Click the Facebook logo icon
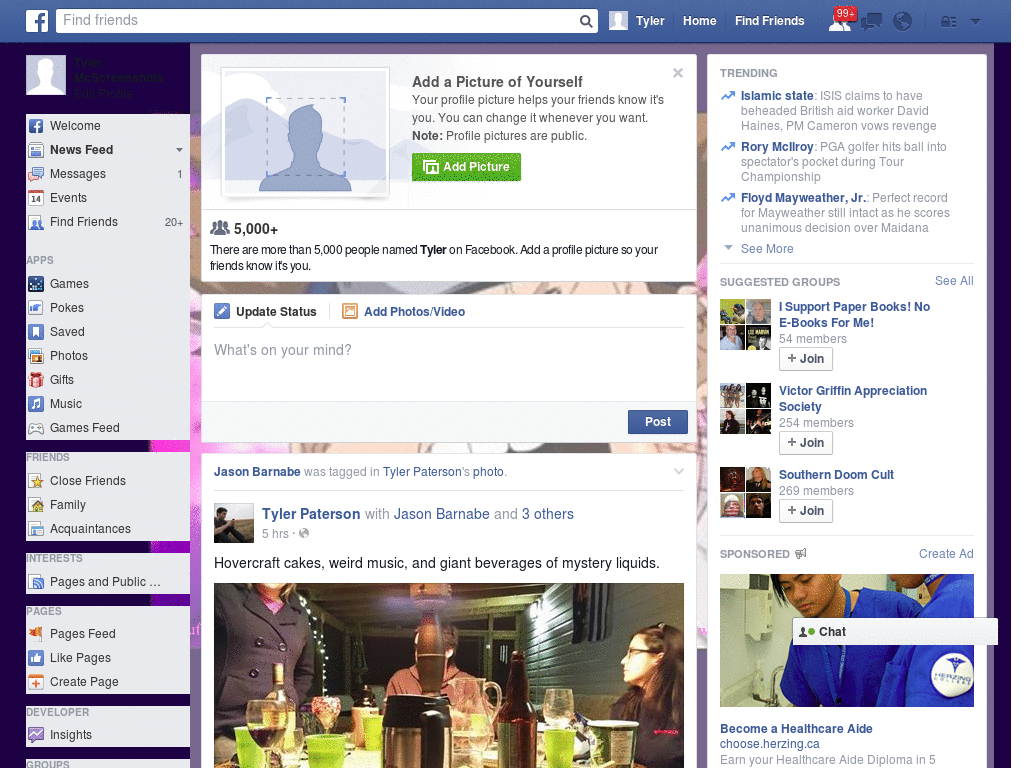Image resolution: width=1024 pixels, height=768 pixels. pos(37,21)
